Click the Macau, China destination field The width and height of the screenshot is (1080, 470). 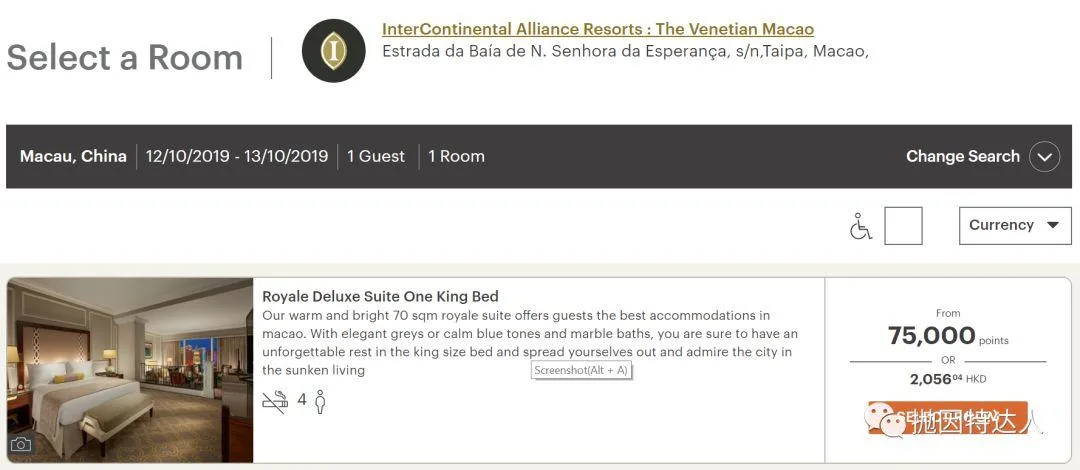coord(73,157)
